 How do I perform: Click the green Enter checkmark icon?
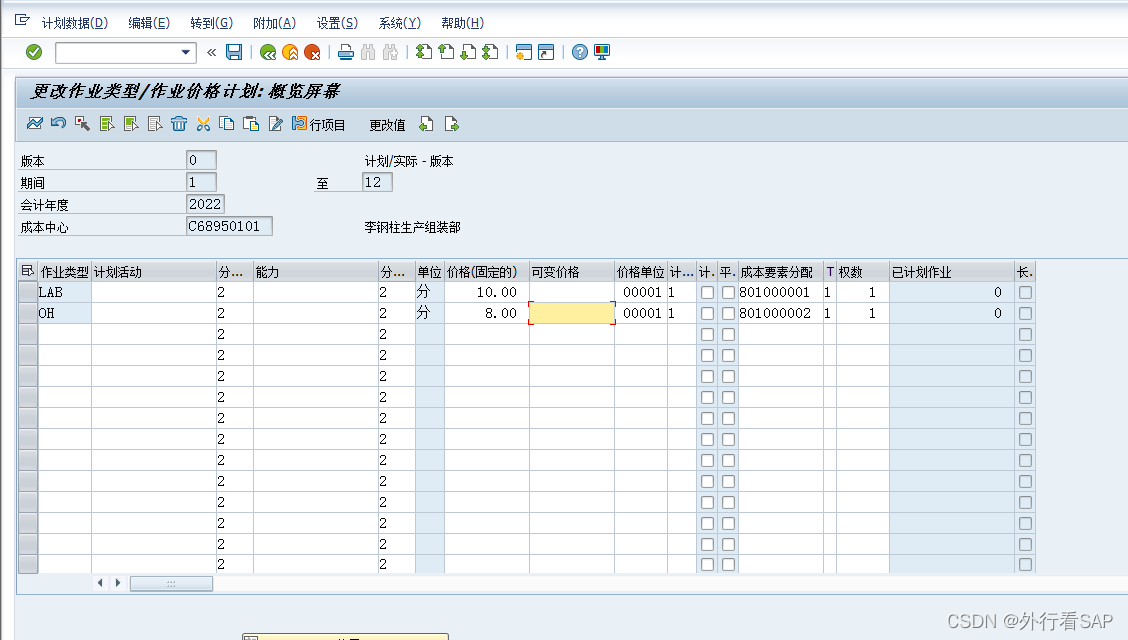(x=34, y=52)
